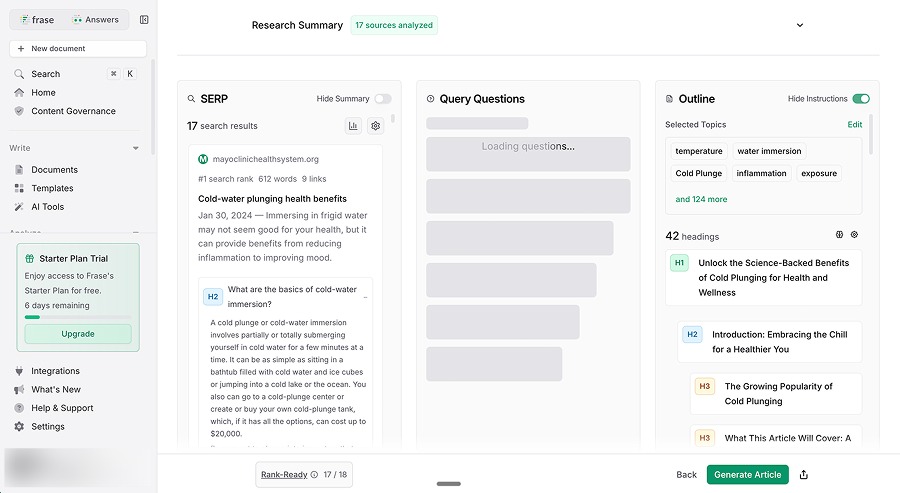
Task: Open Documents in sidebar
Action: click(54, 169)
